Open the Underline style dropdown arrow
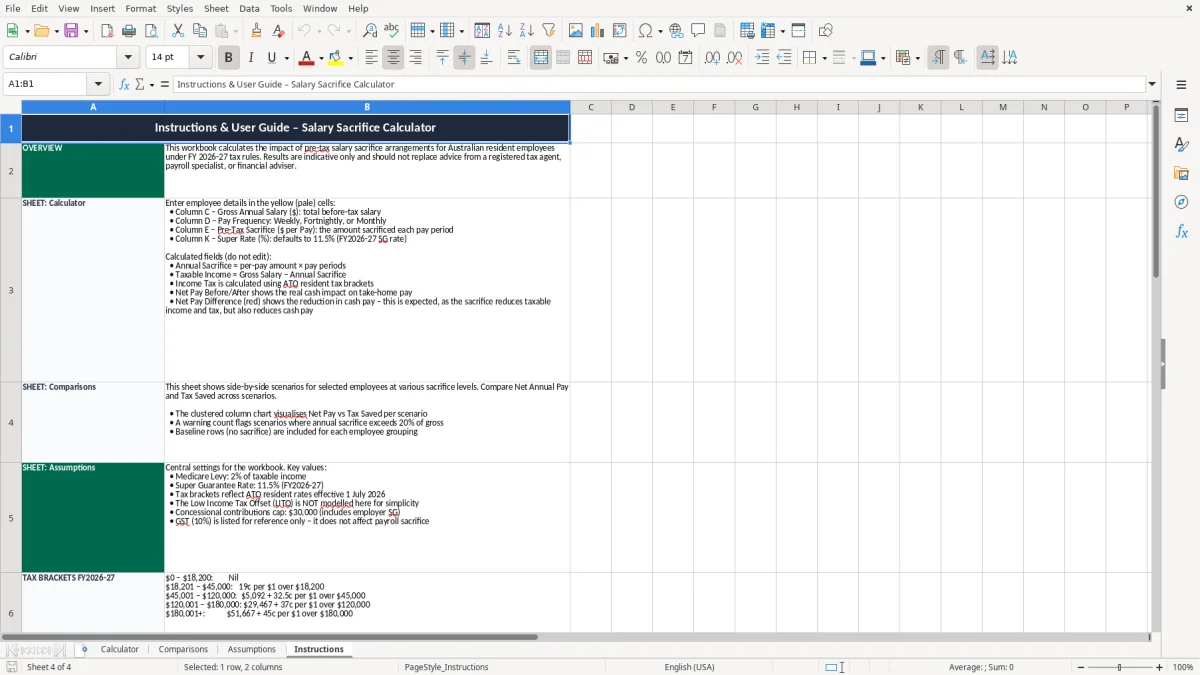This screenshot has width=1200, height=675. pos(286,58)
